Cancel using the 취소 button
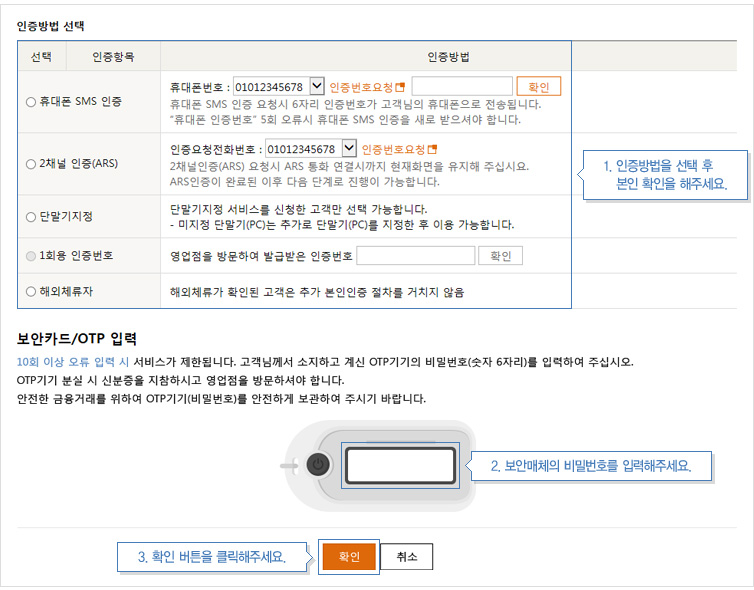 tap(406, 557)
